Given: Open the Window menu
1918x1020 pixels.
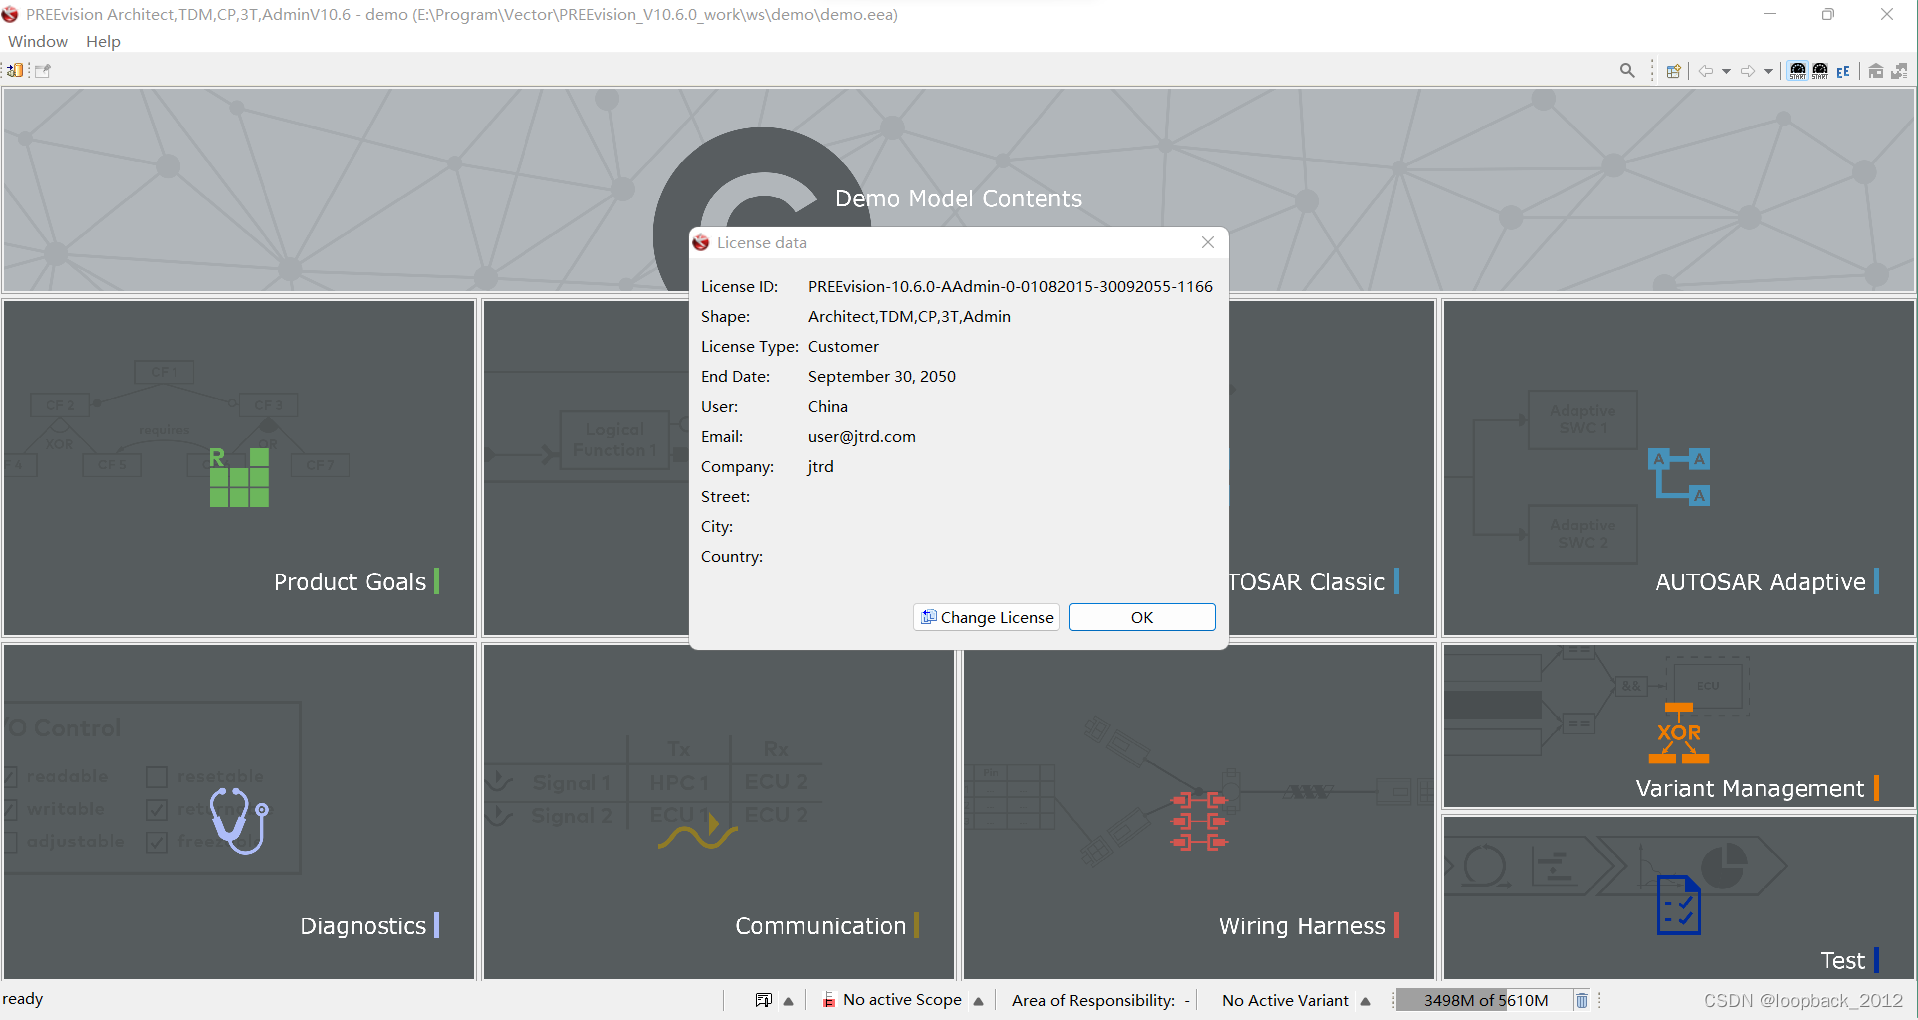Looking at the screenshot, I should tap(38, 41).
